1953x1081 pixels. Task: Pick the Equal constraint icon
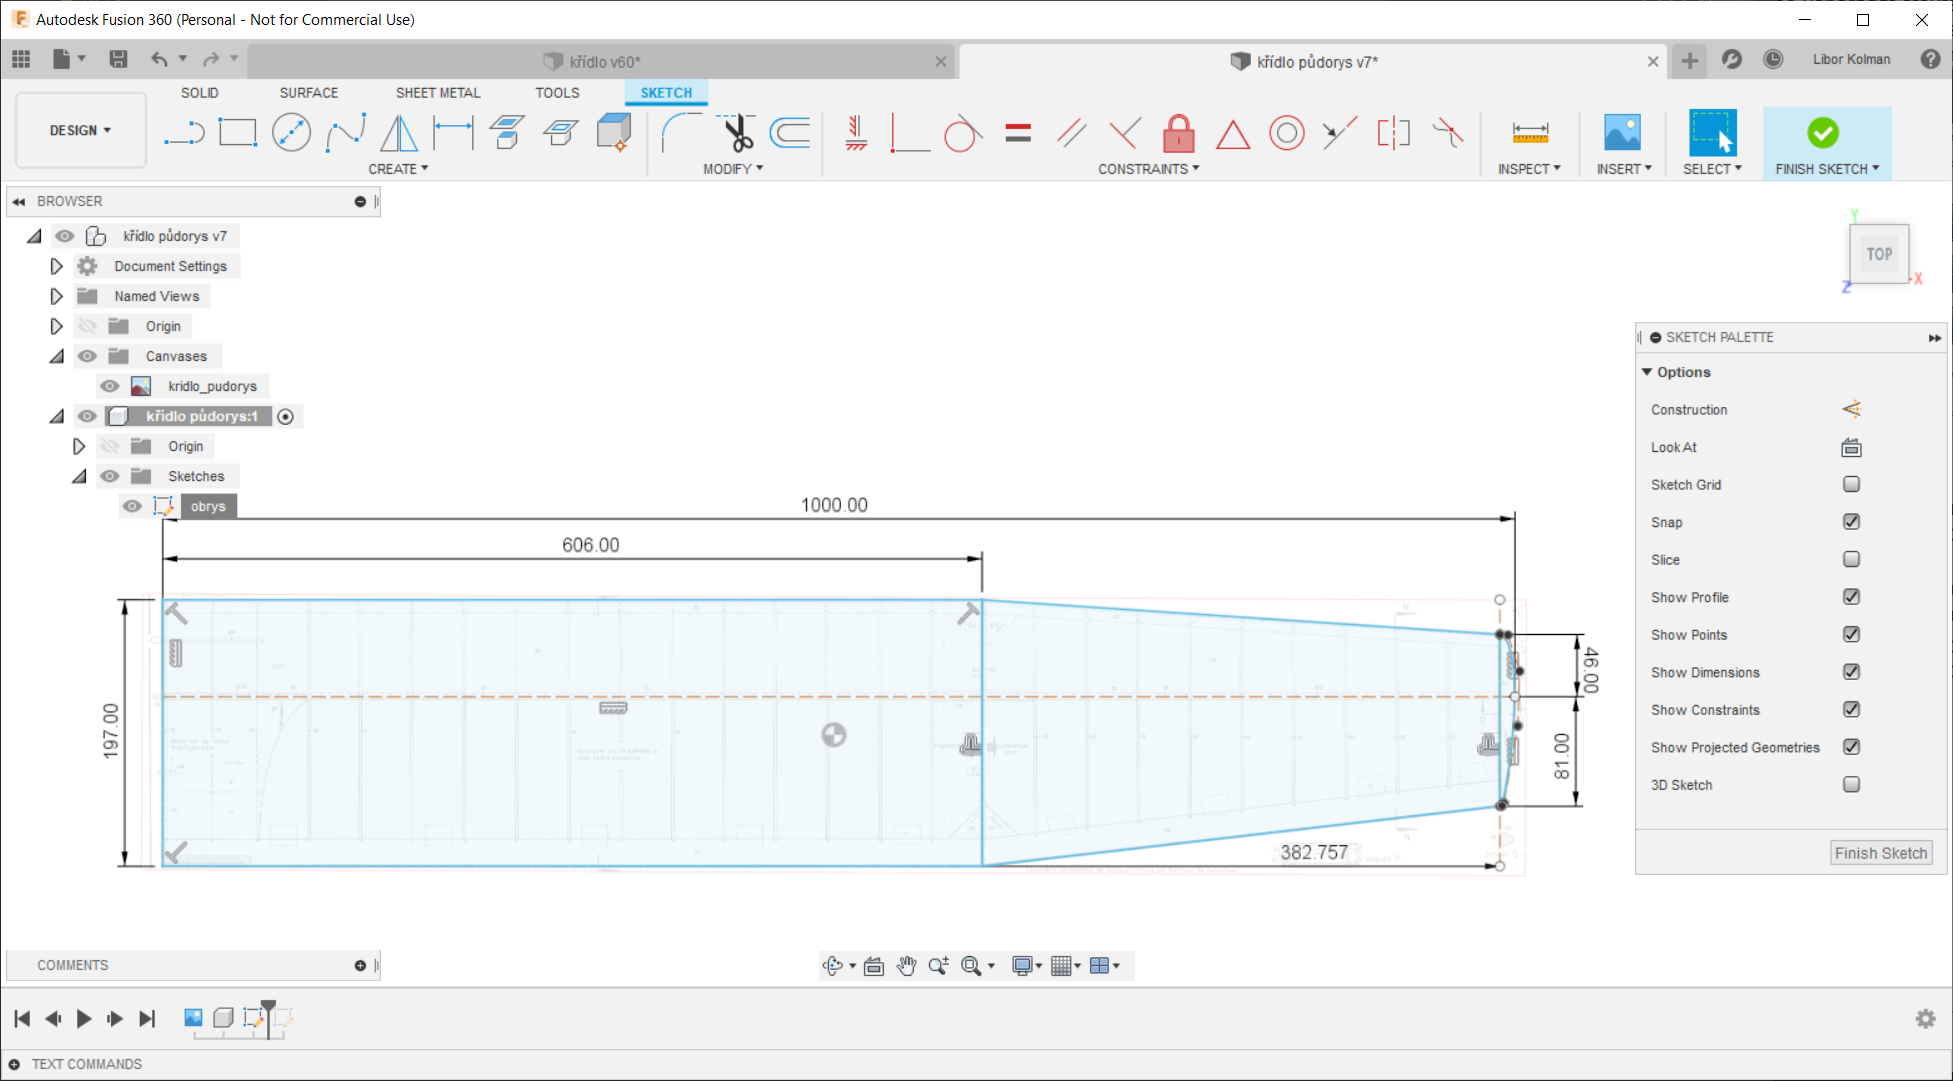(1018, 133)
